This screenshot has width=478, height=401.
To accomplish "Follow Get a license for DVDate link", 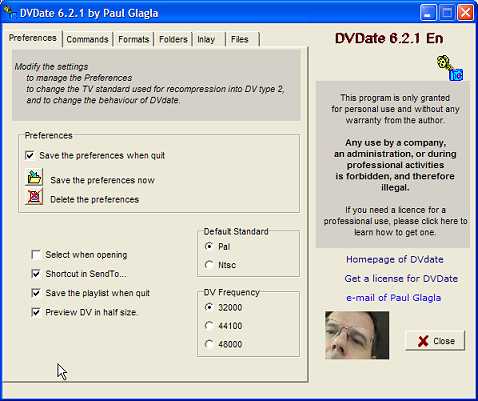I will click(401, 279).
